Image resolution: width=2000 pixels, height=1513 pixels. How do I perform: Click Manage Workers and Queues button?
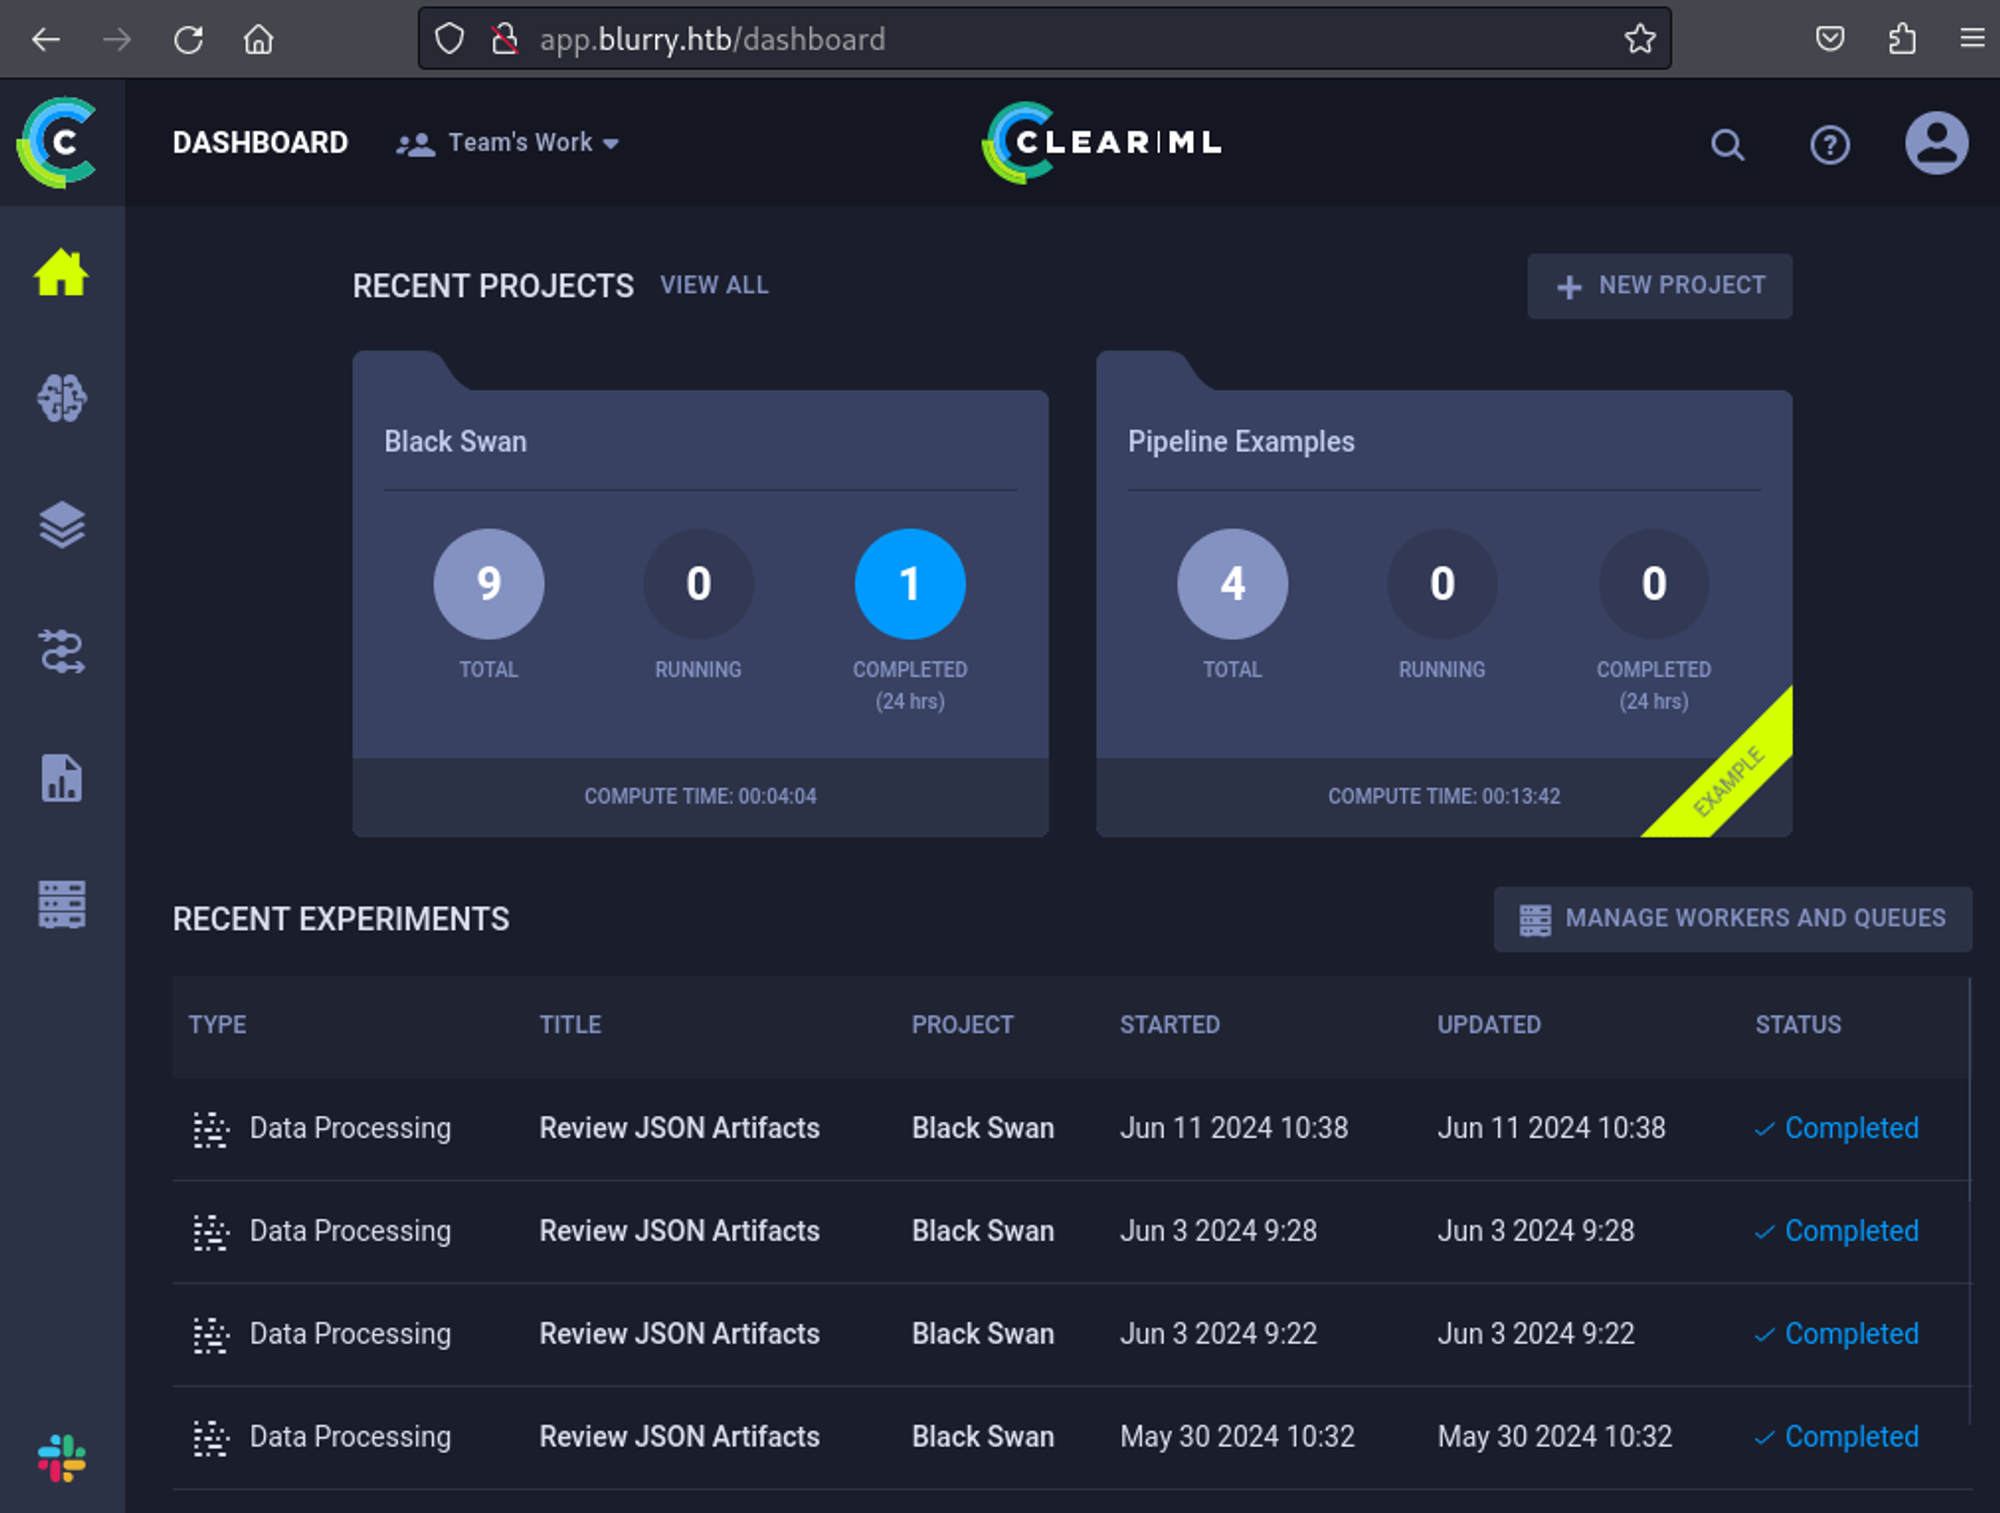point(1732,918)
